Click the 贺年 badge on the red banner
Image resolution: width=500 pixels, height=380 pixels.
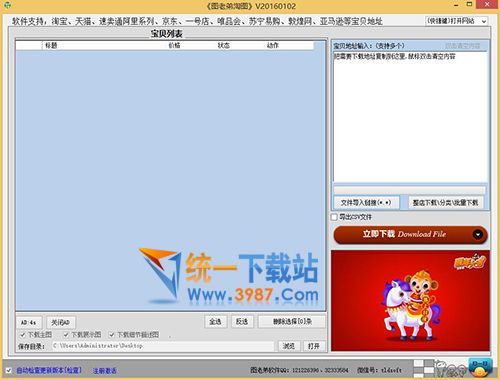(x=470, y=261)
